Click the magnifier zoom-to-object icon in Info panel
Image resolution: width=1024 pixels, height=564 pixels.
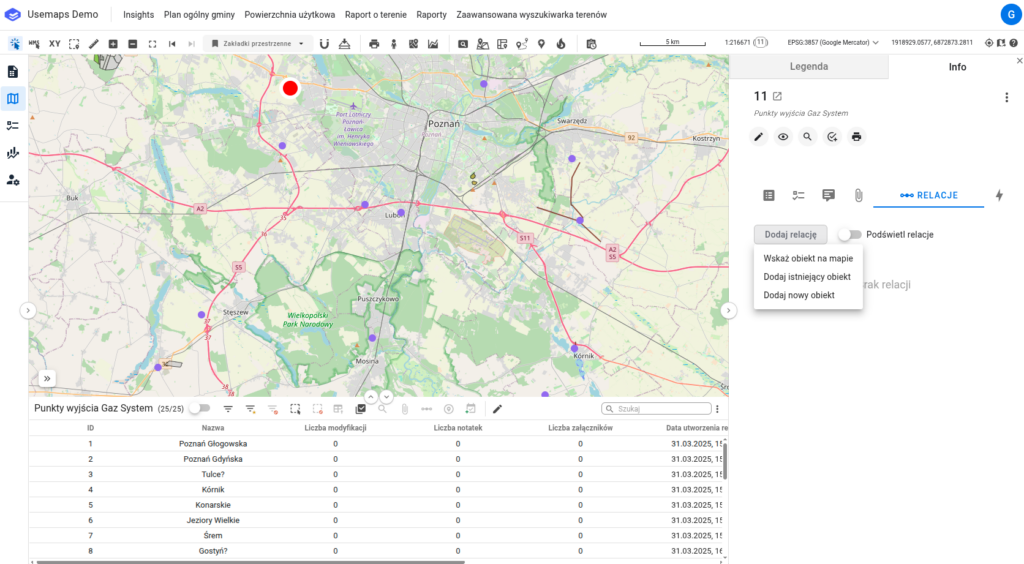807,137
